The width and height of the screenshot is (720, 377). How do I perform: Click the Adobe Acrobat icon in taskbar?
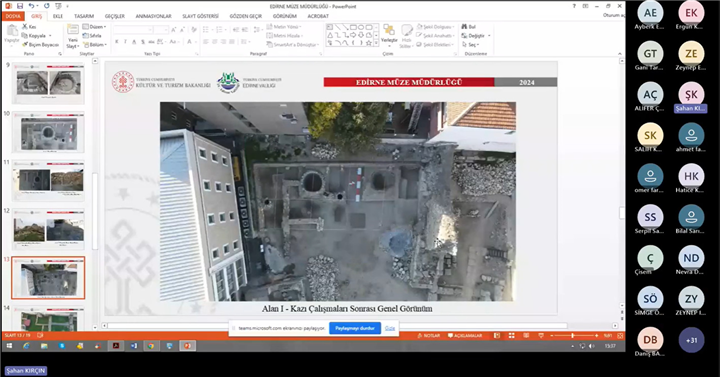click(x=116, y=346)
